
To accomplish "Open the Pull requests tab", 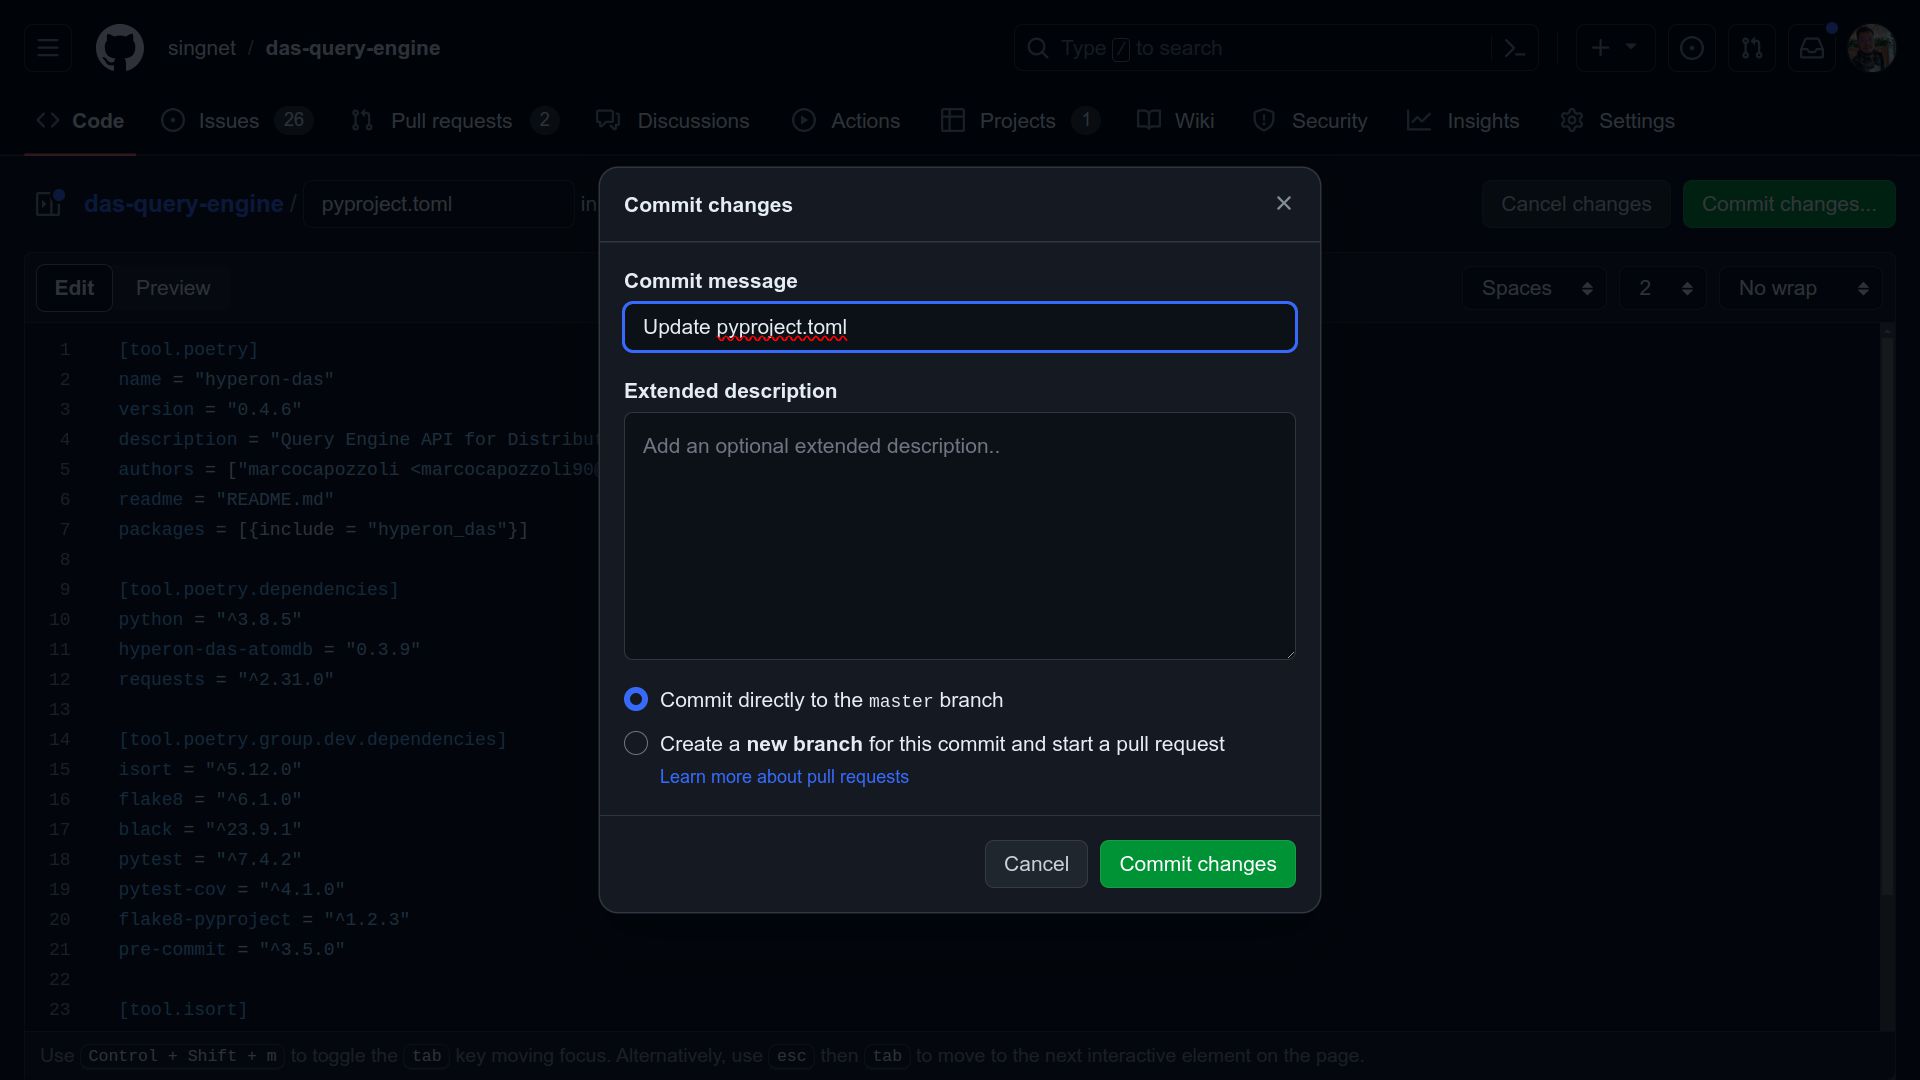I will [x=455, y=121].
